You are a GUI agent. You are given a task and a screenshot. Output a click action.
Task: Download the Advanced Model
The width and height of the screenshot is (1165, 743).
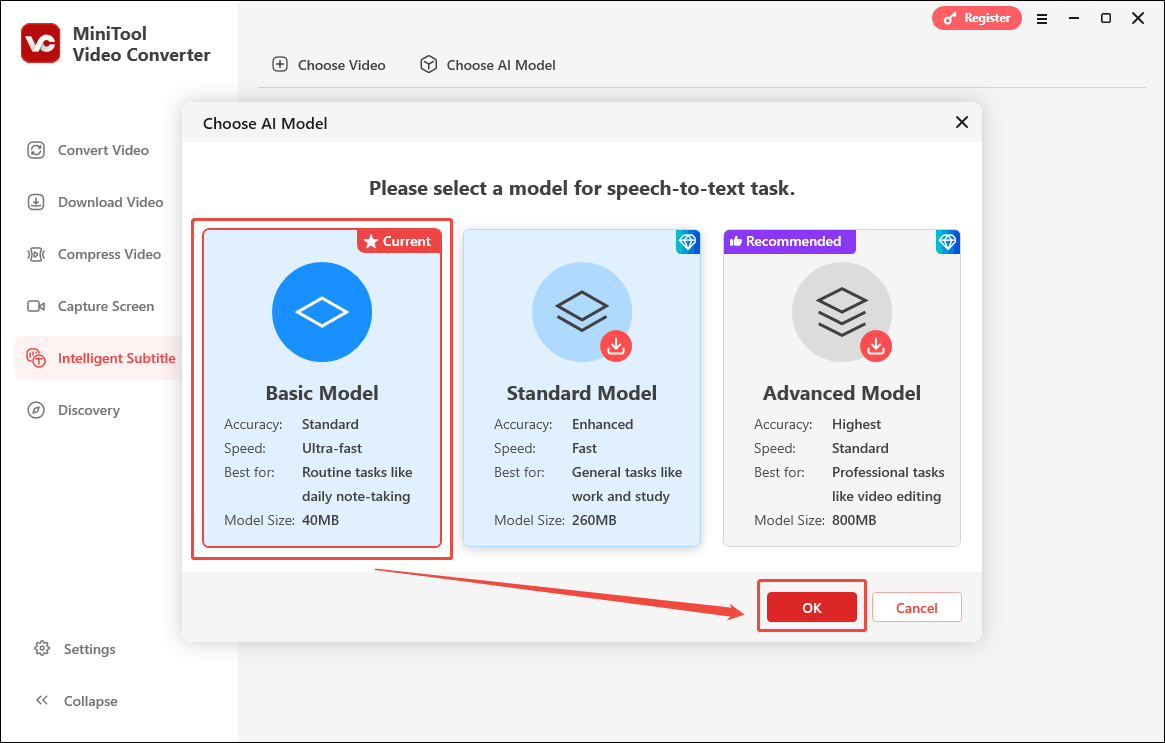876,346
